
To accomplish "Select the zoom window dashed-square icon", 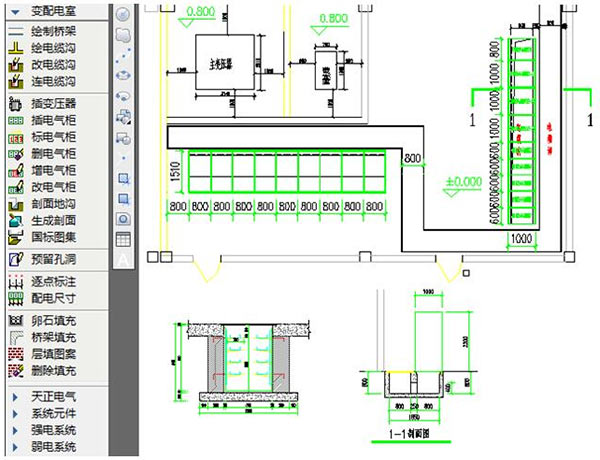I will (x=123, y=179).
